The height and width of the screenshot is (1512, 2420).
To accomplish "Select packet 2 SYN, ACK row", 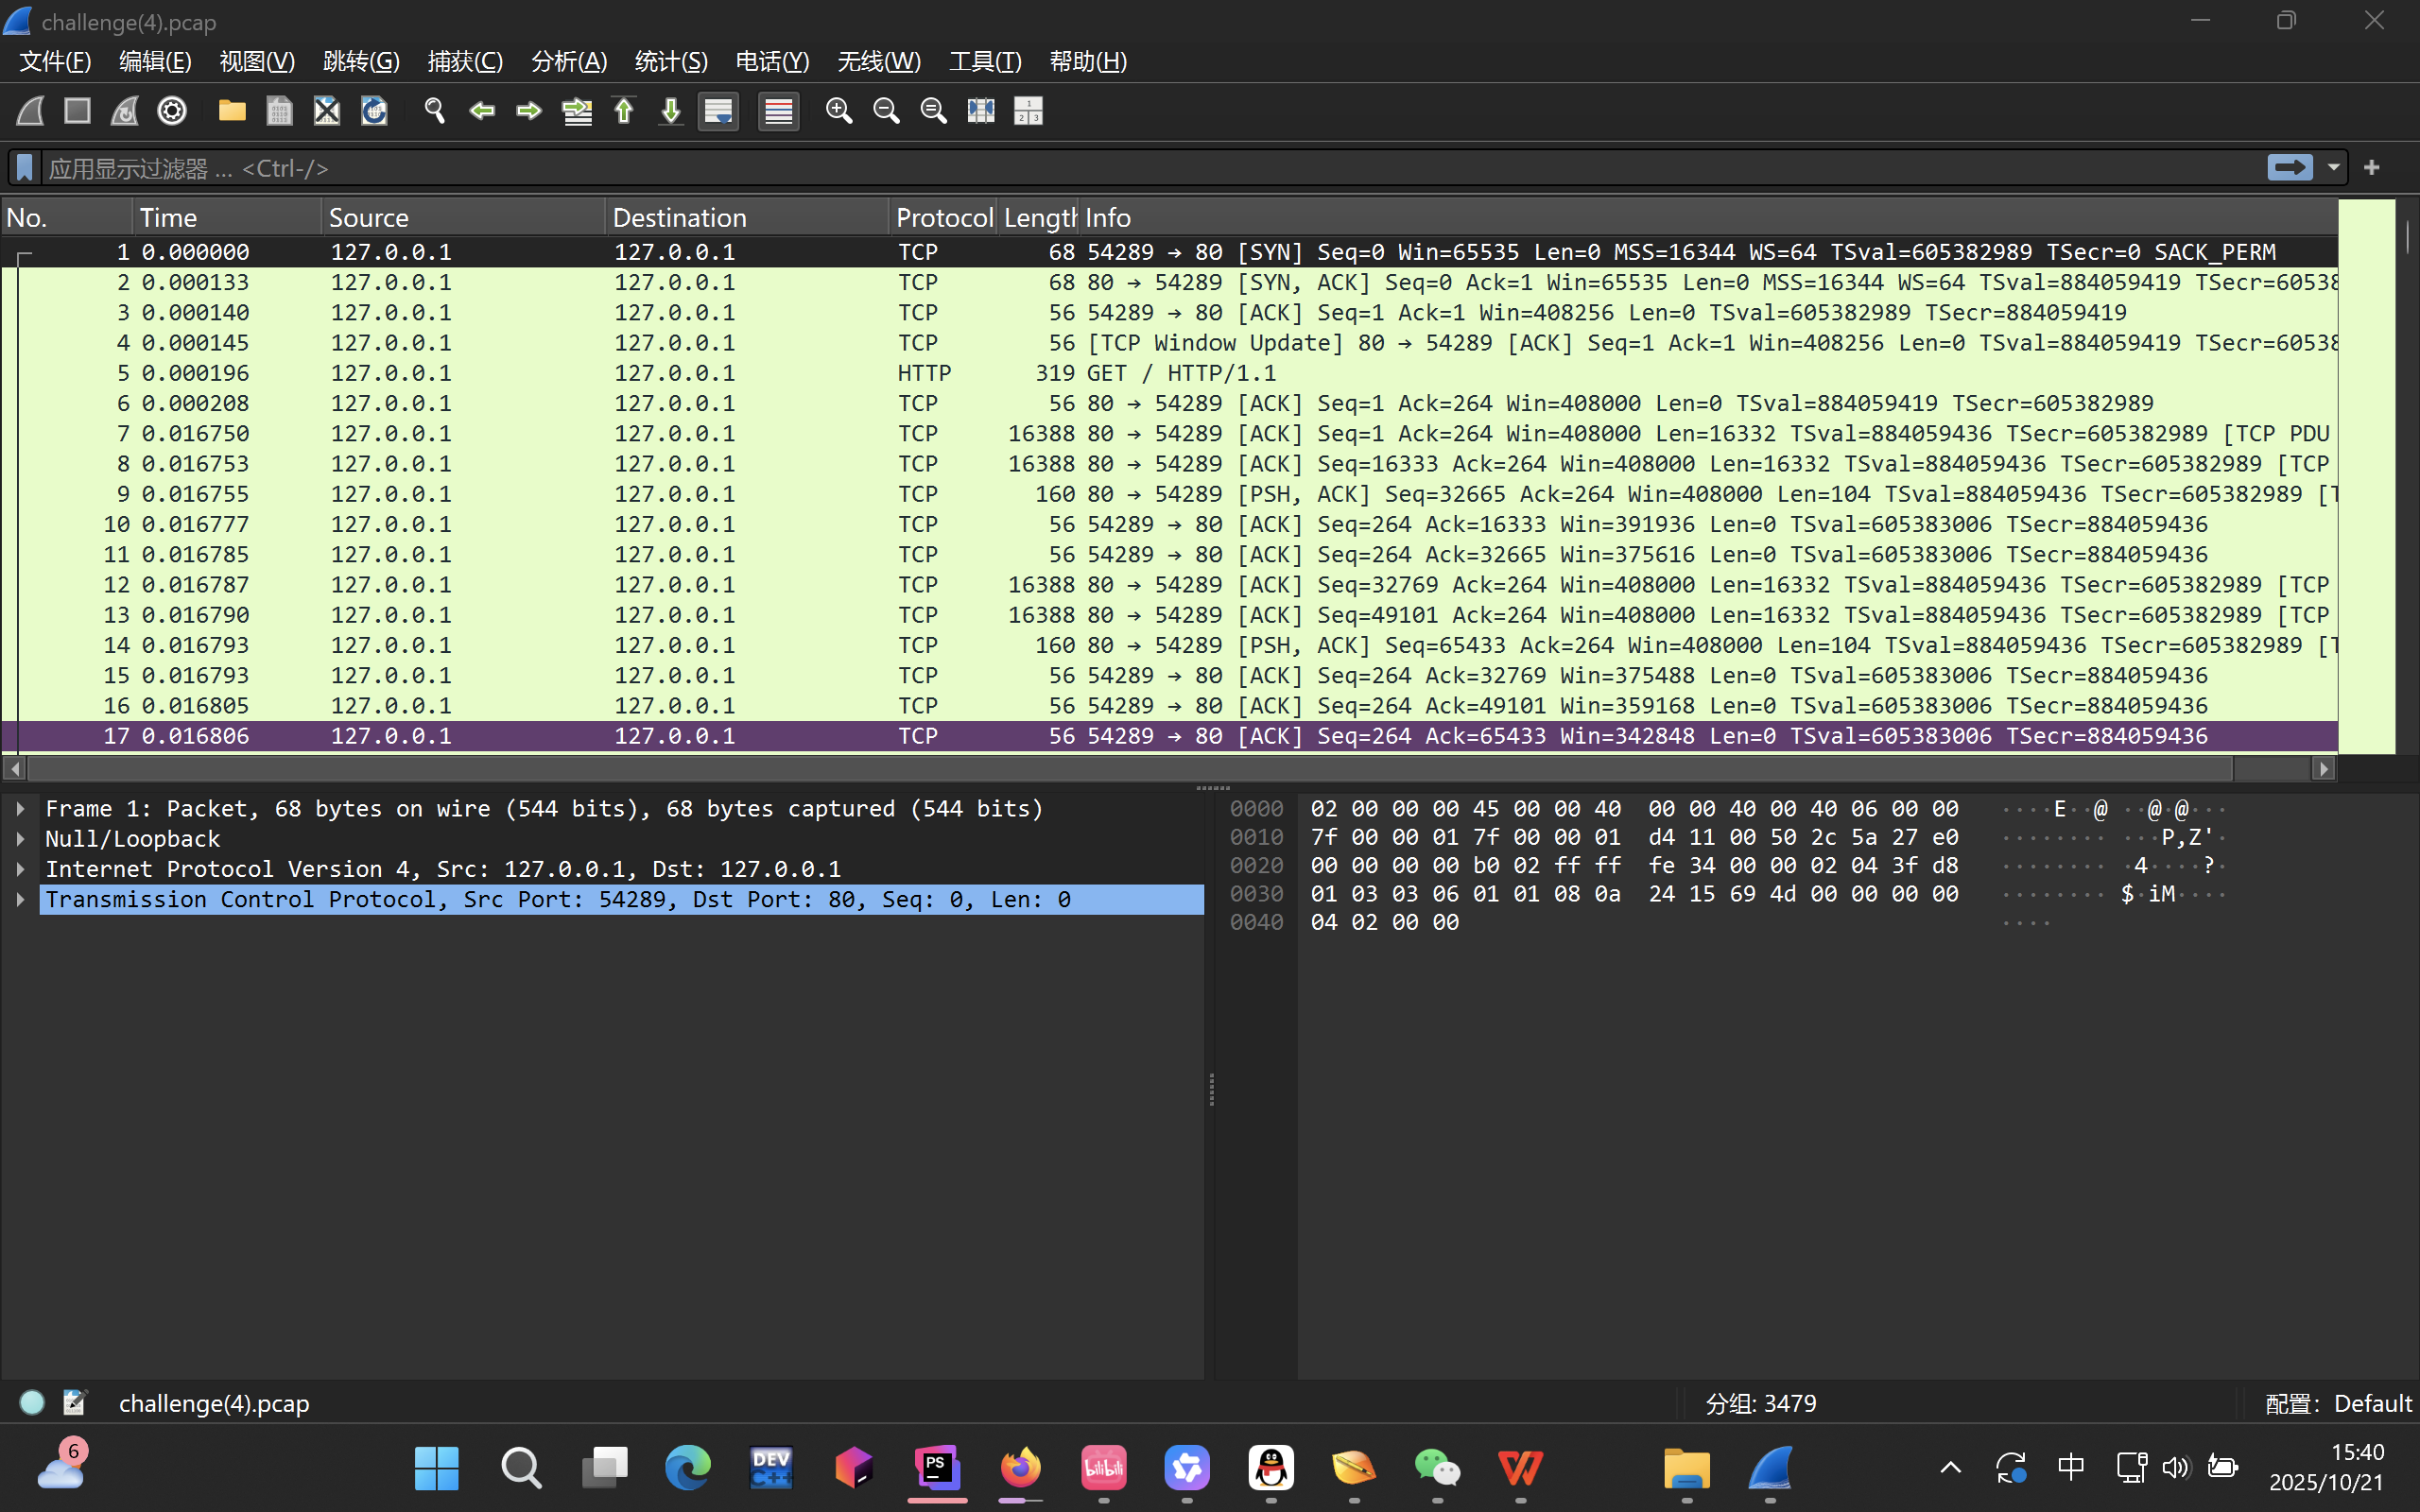I will pyautogui.click(x=1170, y=283).
